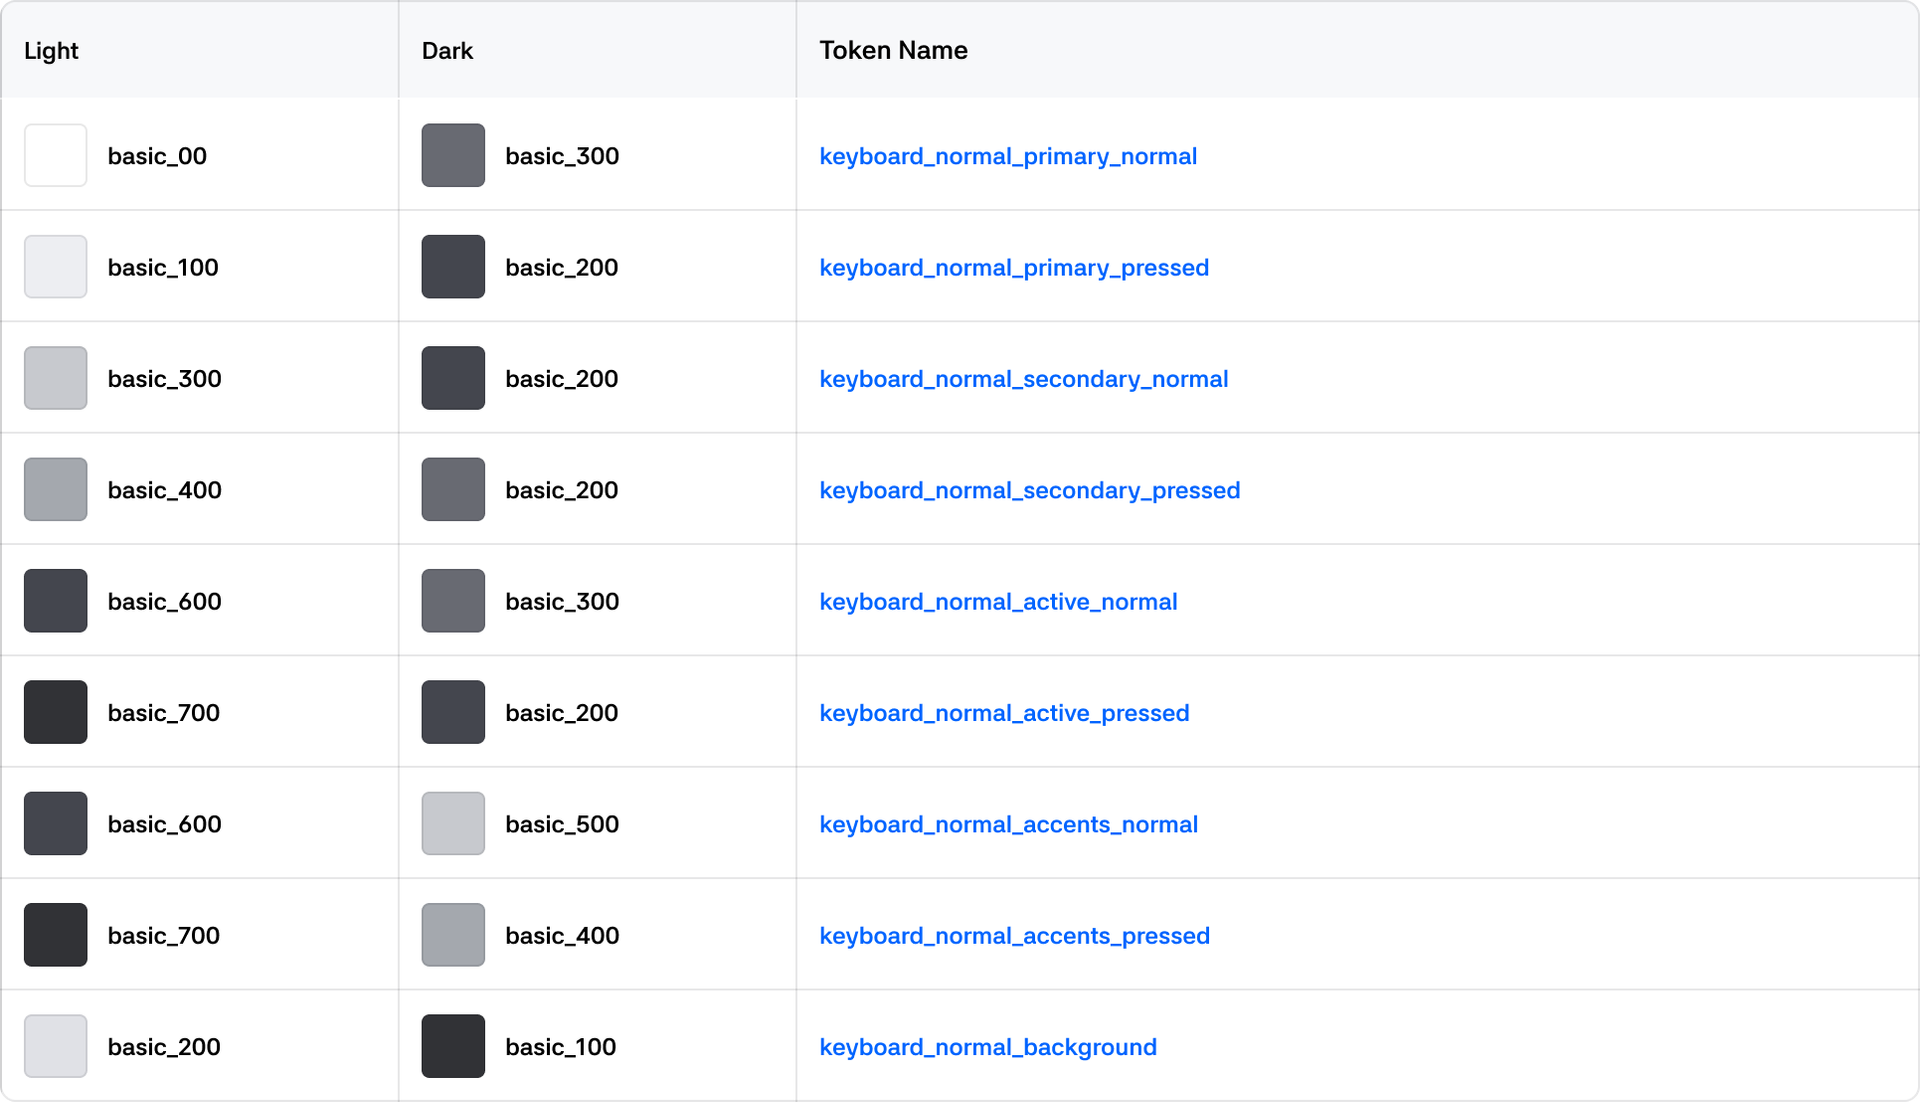Select the basic_400 dark color swatch
This screenshot has height=1102, width=1920.
pyautogui.click(x=453, y=935)
